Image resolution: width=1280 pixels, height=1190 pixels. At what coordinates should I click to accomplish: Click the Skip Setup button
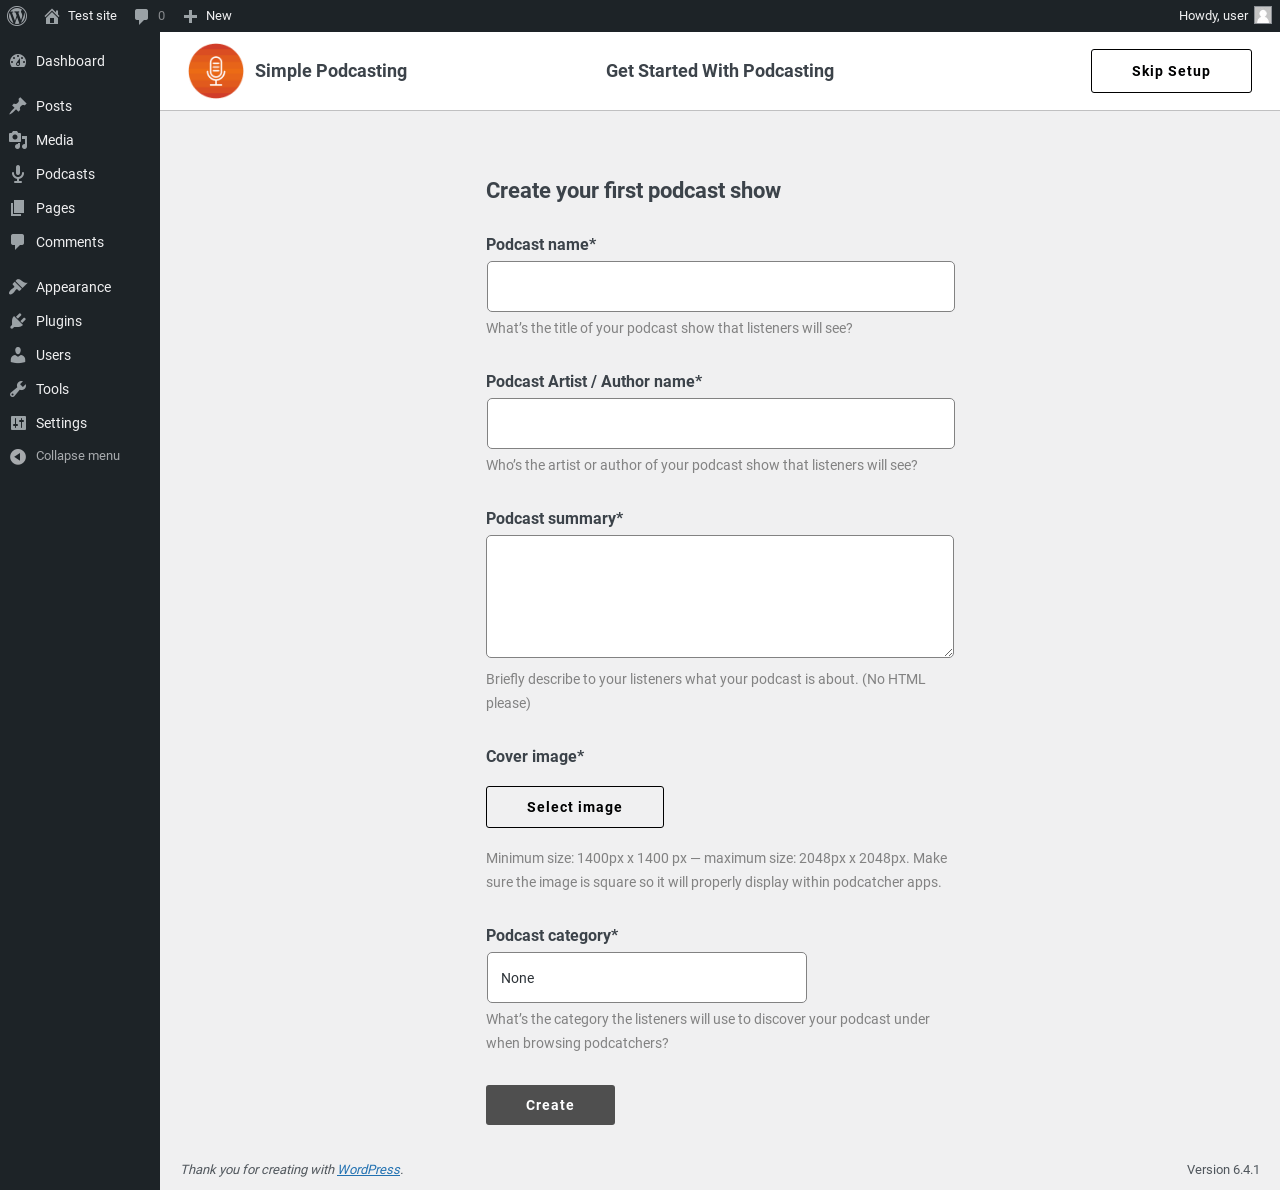pos(1171,71)
